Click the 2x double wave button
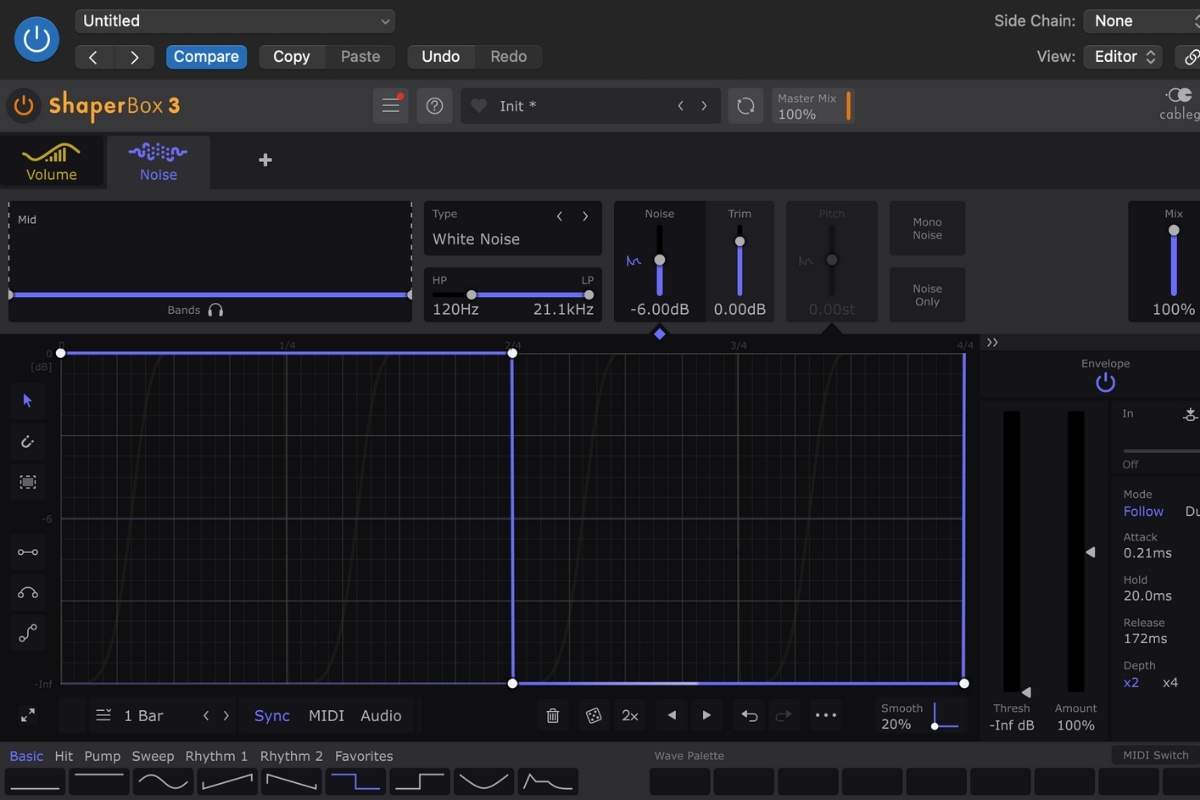 coord(630,716)
